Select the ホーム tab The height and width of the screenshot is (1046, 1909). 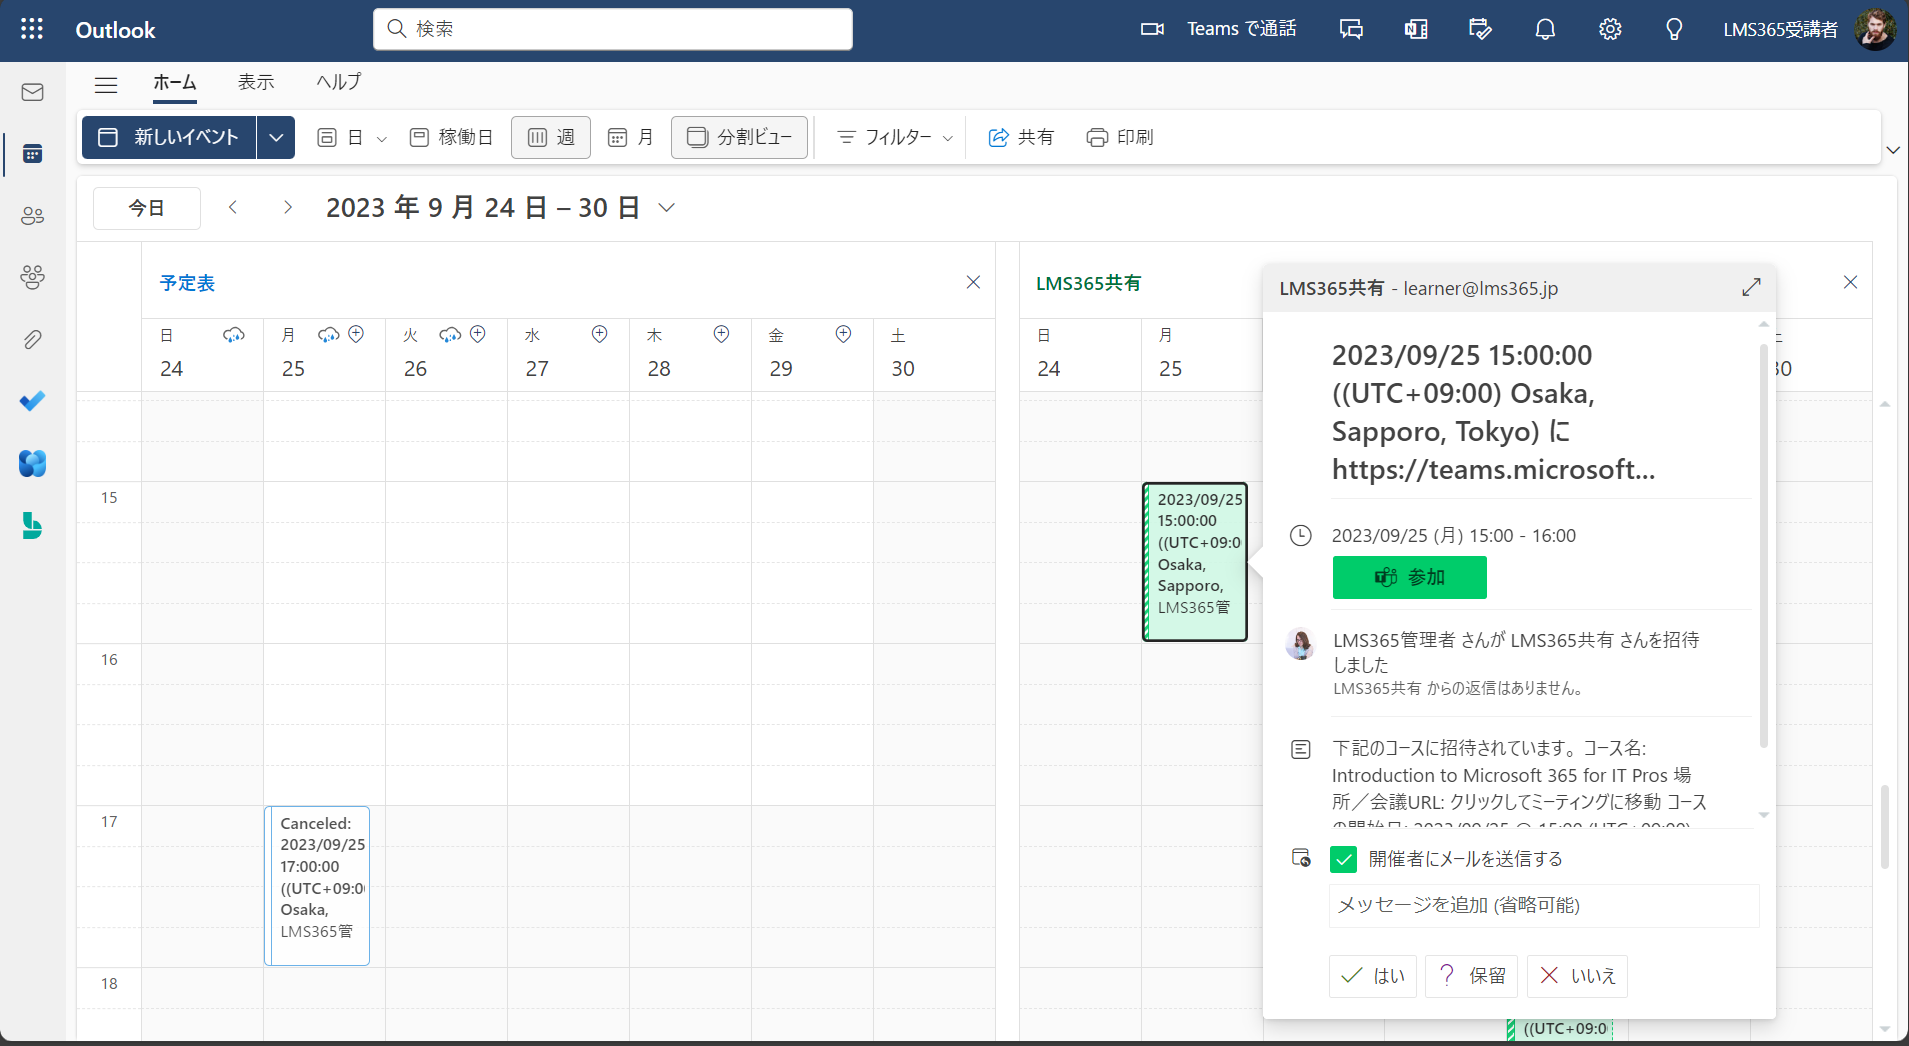tap(175, 82)
